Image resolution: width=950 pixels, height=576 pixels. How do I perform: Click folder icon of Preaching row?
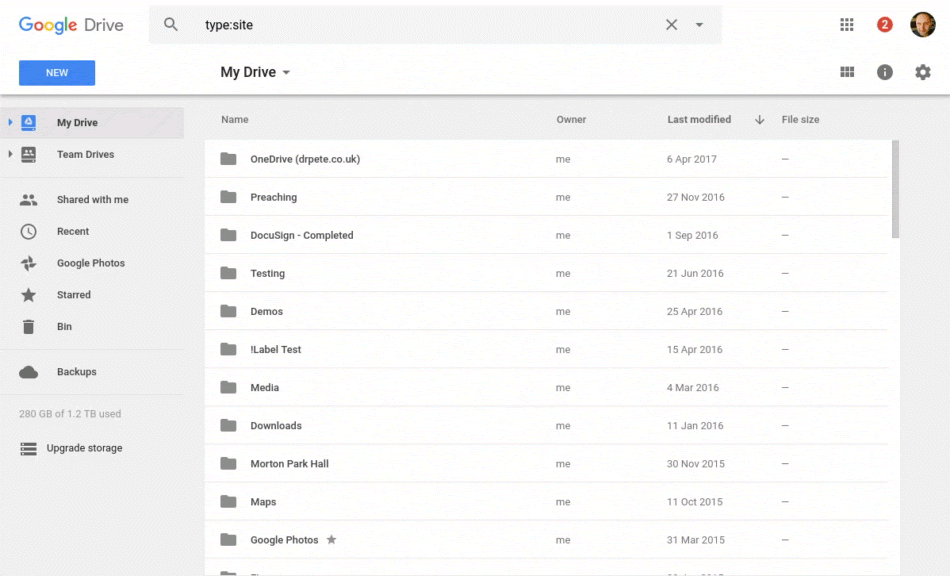click(x=228, y=197)
